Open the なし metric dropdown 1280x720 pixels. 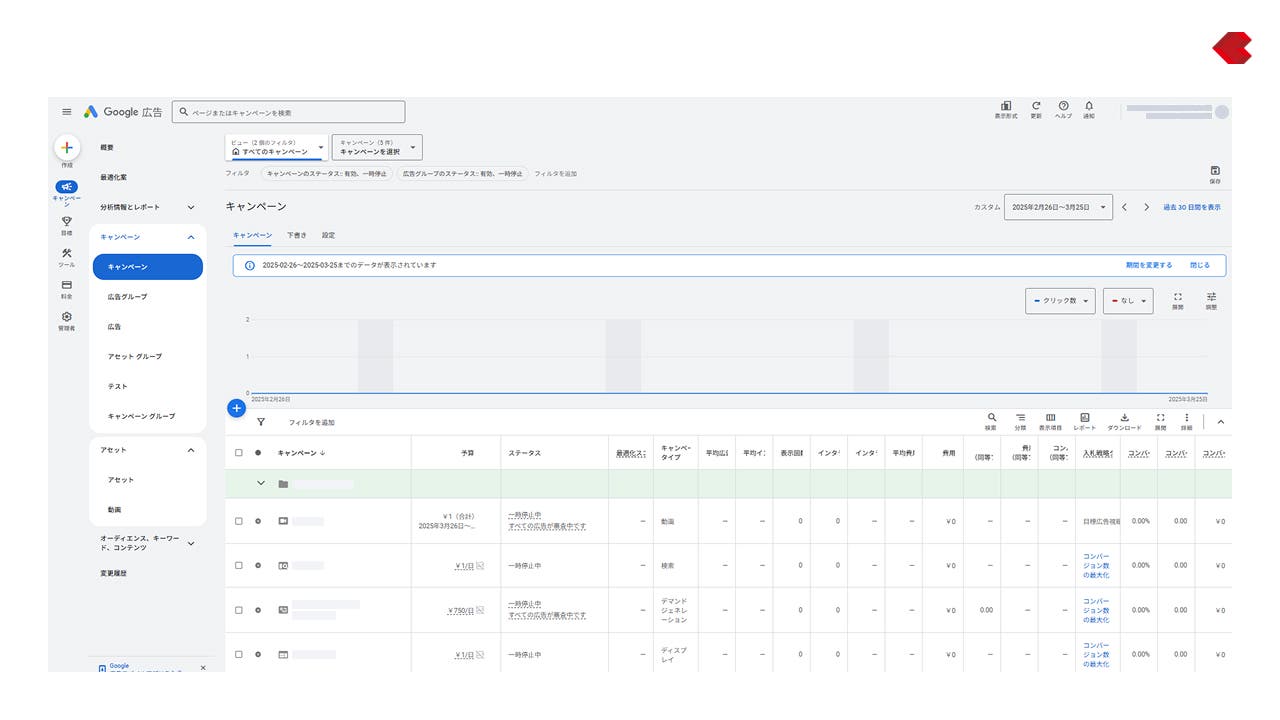tap(1128, 300)
